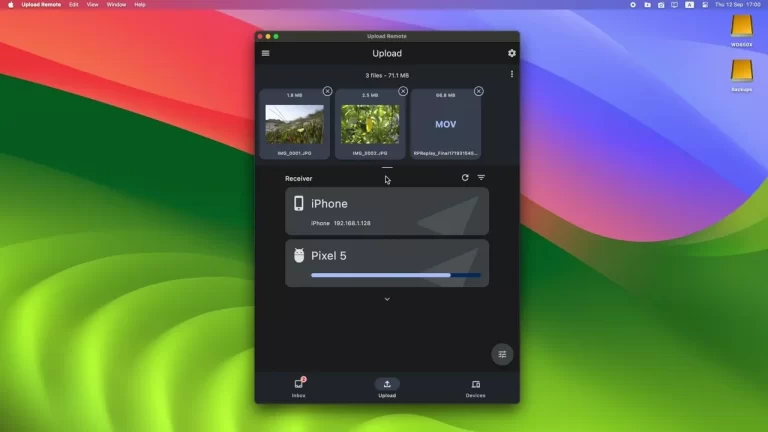Switch to the Upload tab
The height and width of the screenshot is (432, 768).
[x=387, y=387]
